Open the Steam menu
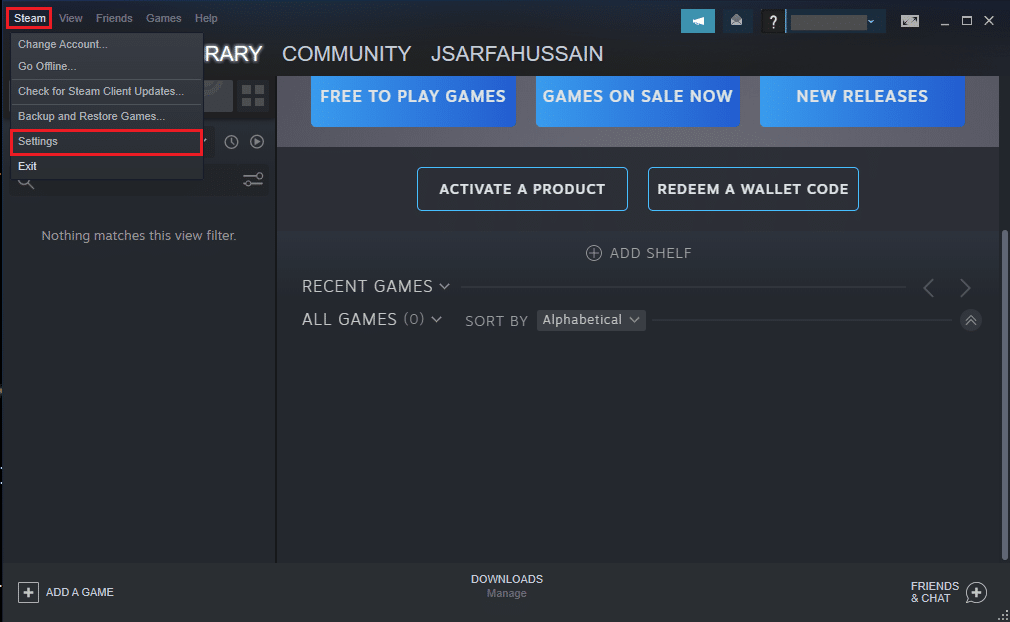Viewport: 1010px width, 622px height. (28, 17)
